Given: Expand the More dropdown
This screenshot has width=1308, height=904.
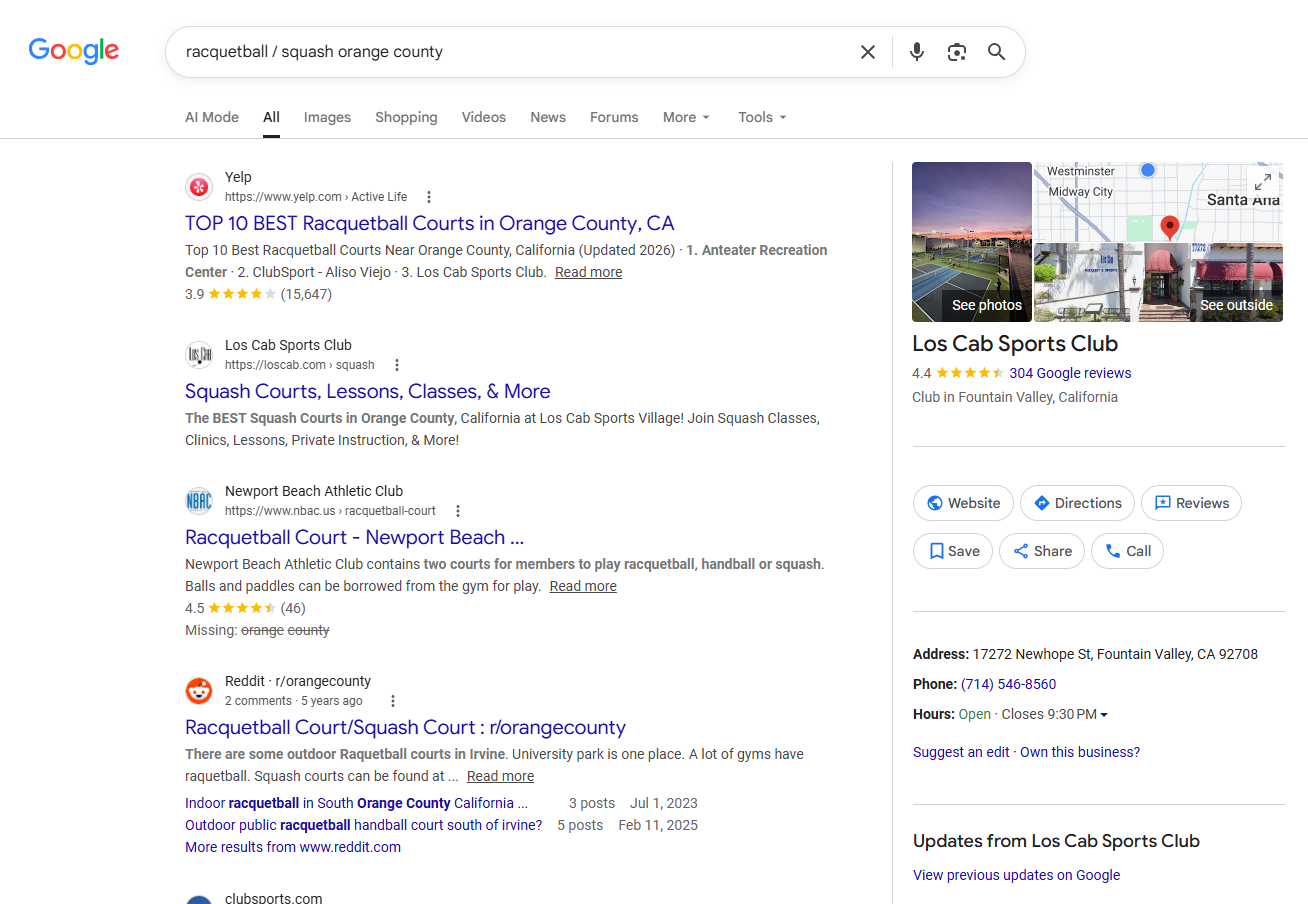Looking at the screenshot, I should 686,117.
